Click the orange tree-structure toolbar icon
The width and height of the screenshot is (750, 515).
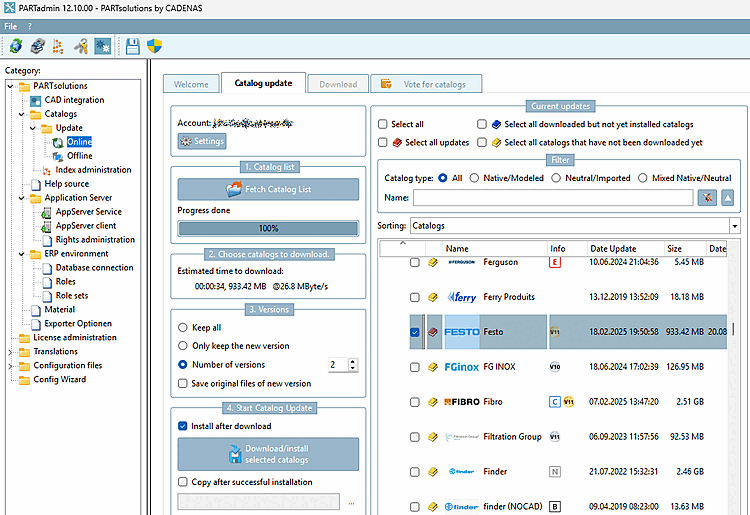click(x=58, y=46)
